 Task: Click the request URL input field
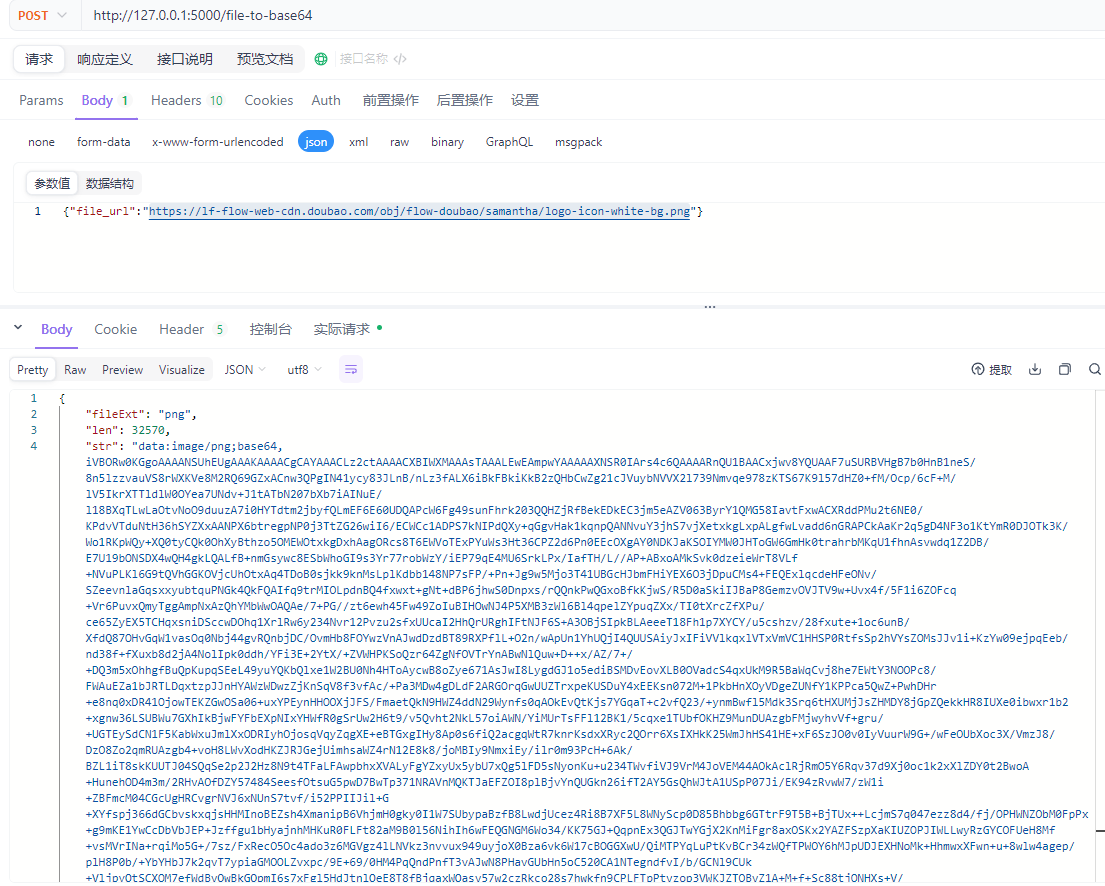(400, 15)
